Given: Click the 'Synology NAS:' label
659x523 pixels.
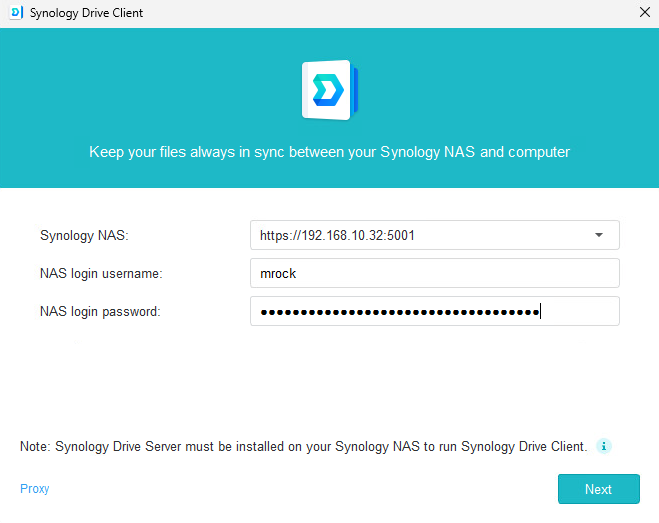Looking at the screenshot, I should point(84,235).
